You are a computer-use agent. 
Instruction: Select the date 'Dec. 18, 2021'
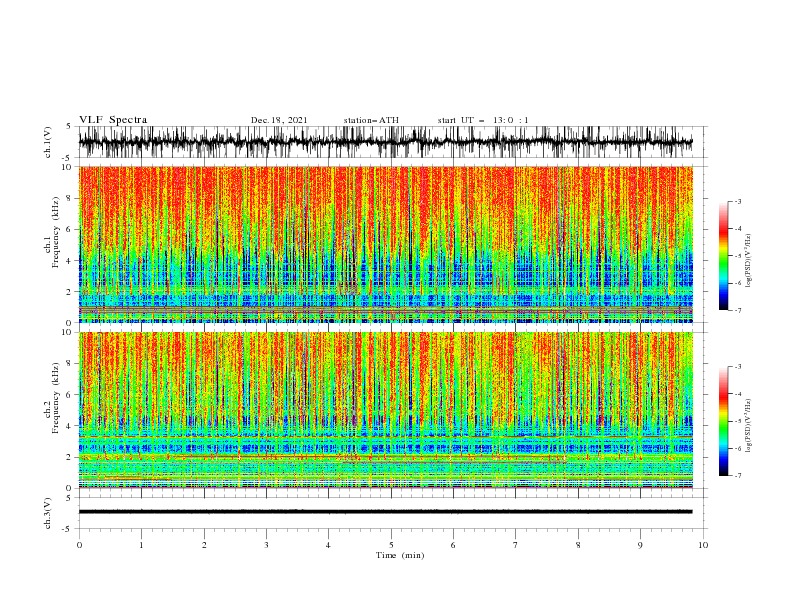279,120
